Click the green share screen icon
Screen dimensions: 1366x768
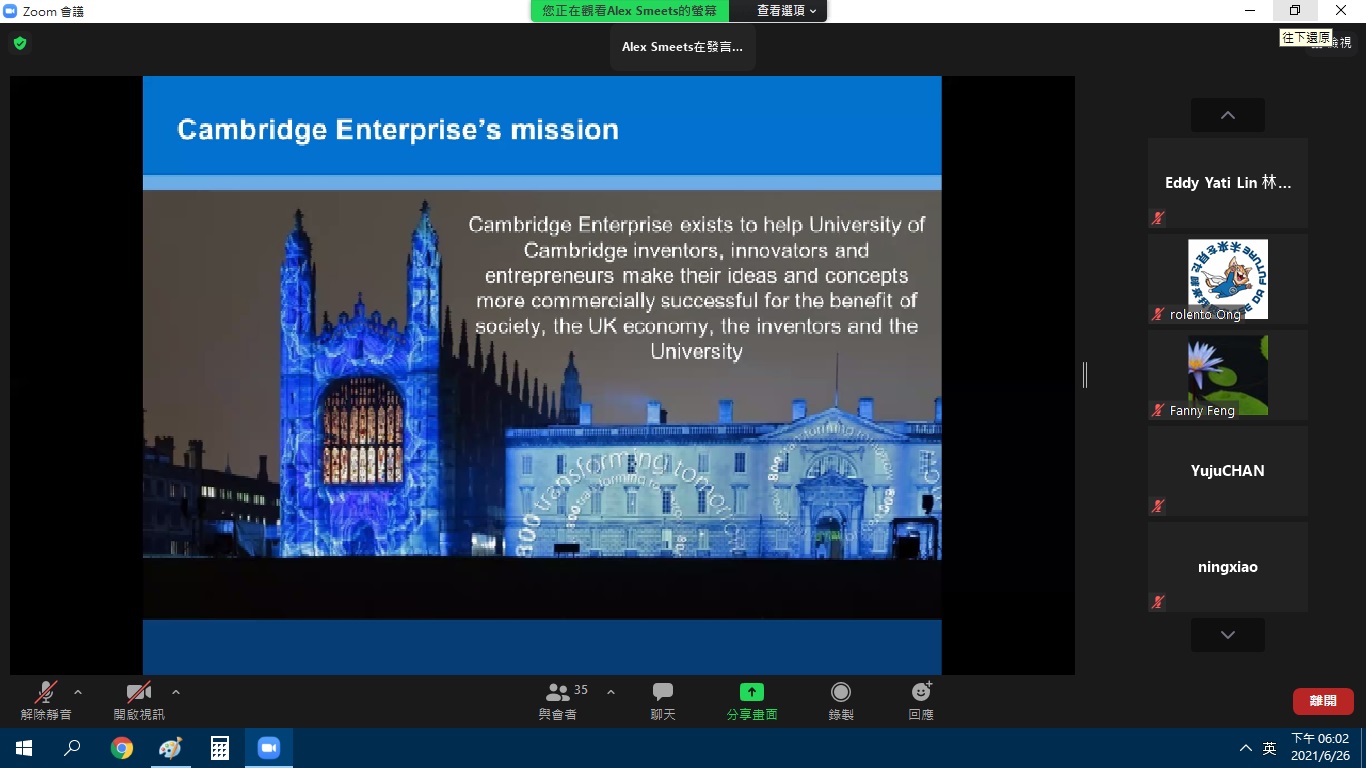click(751, 693)
